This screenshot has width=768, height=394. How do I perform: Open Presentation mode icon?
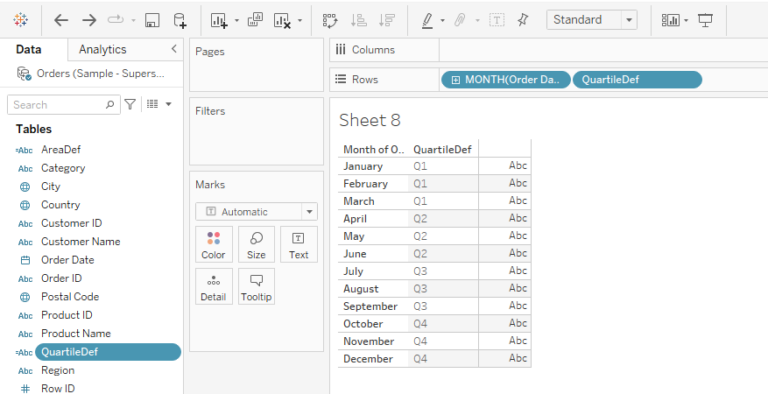point(705,20)
